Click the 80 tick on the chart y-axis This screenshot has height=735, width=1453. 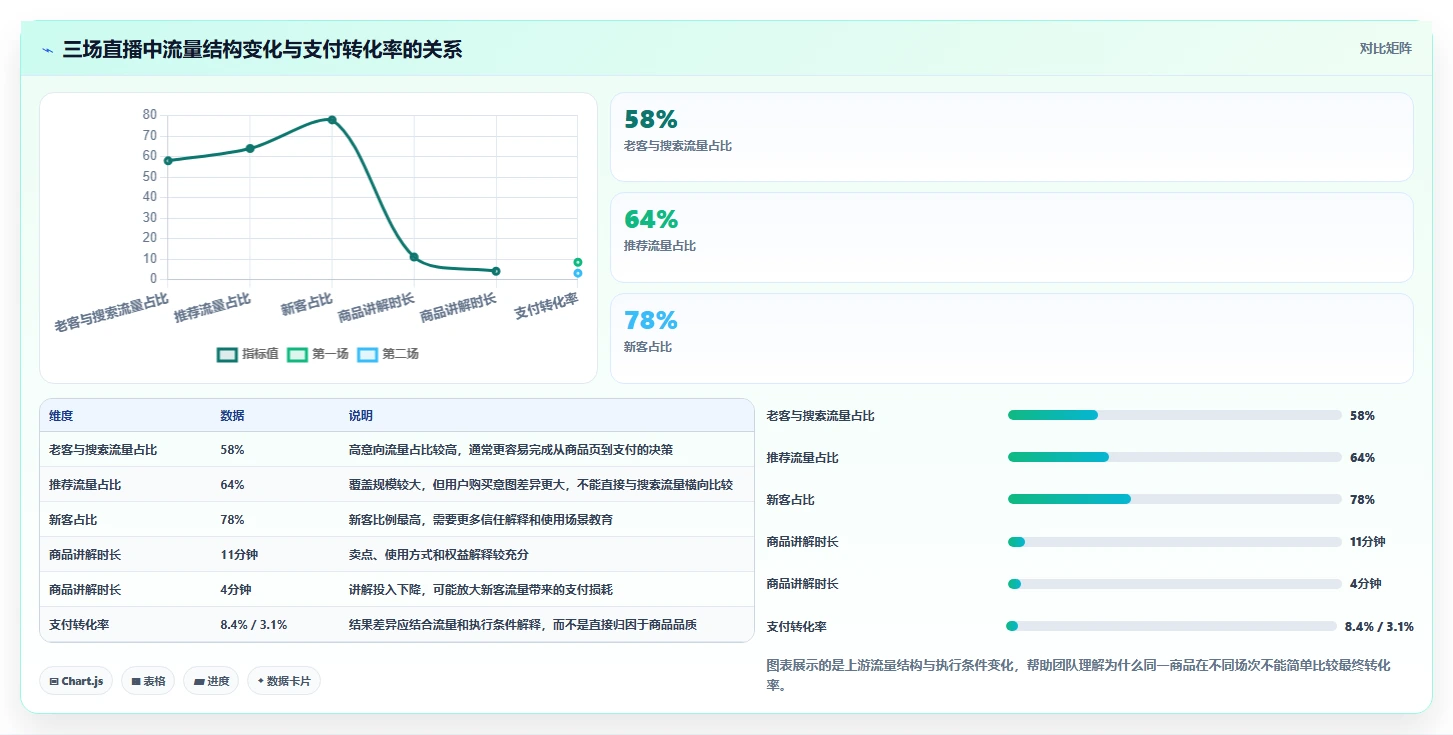150,115
